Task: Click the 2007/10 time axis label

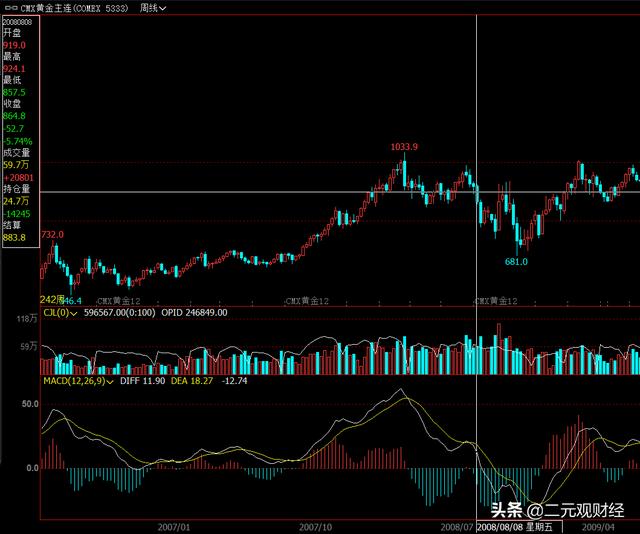Action: (316, 525)
